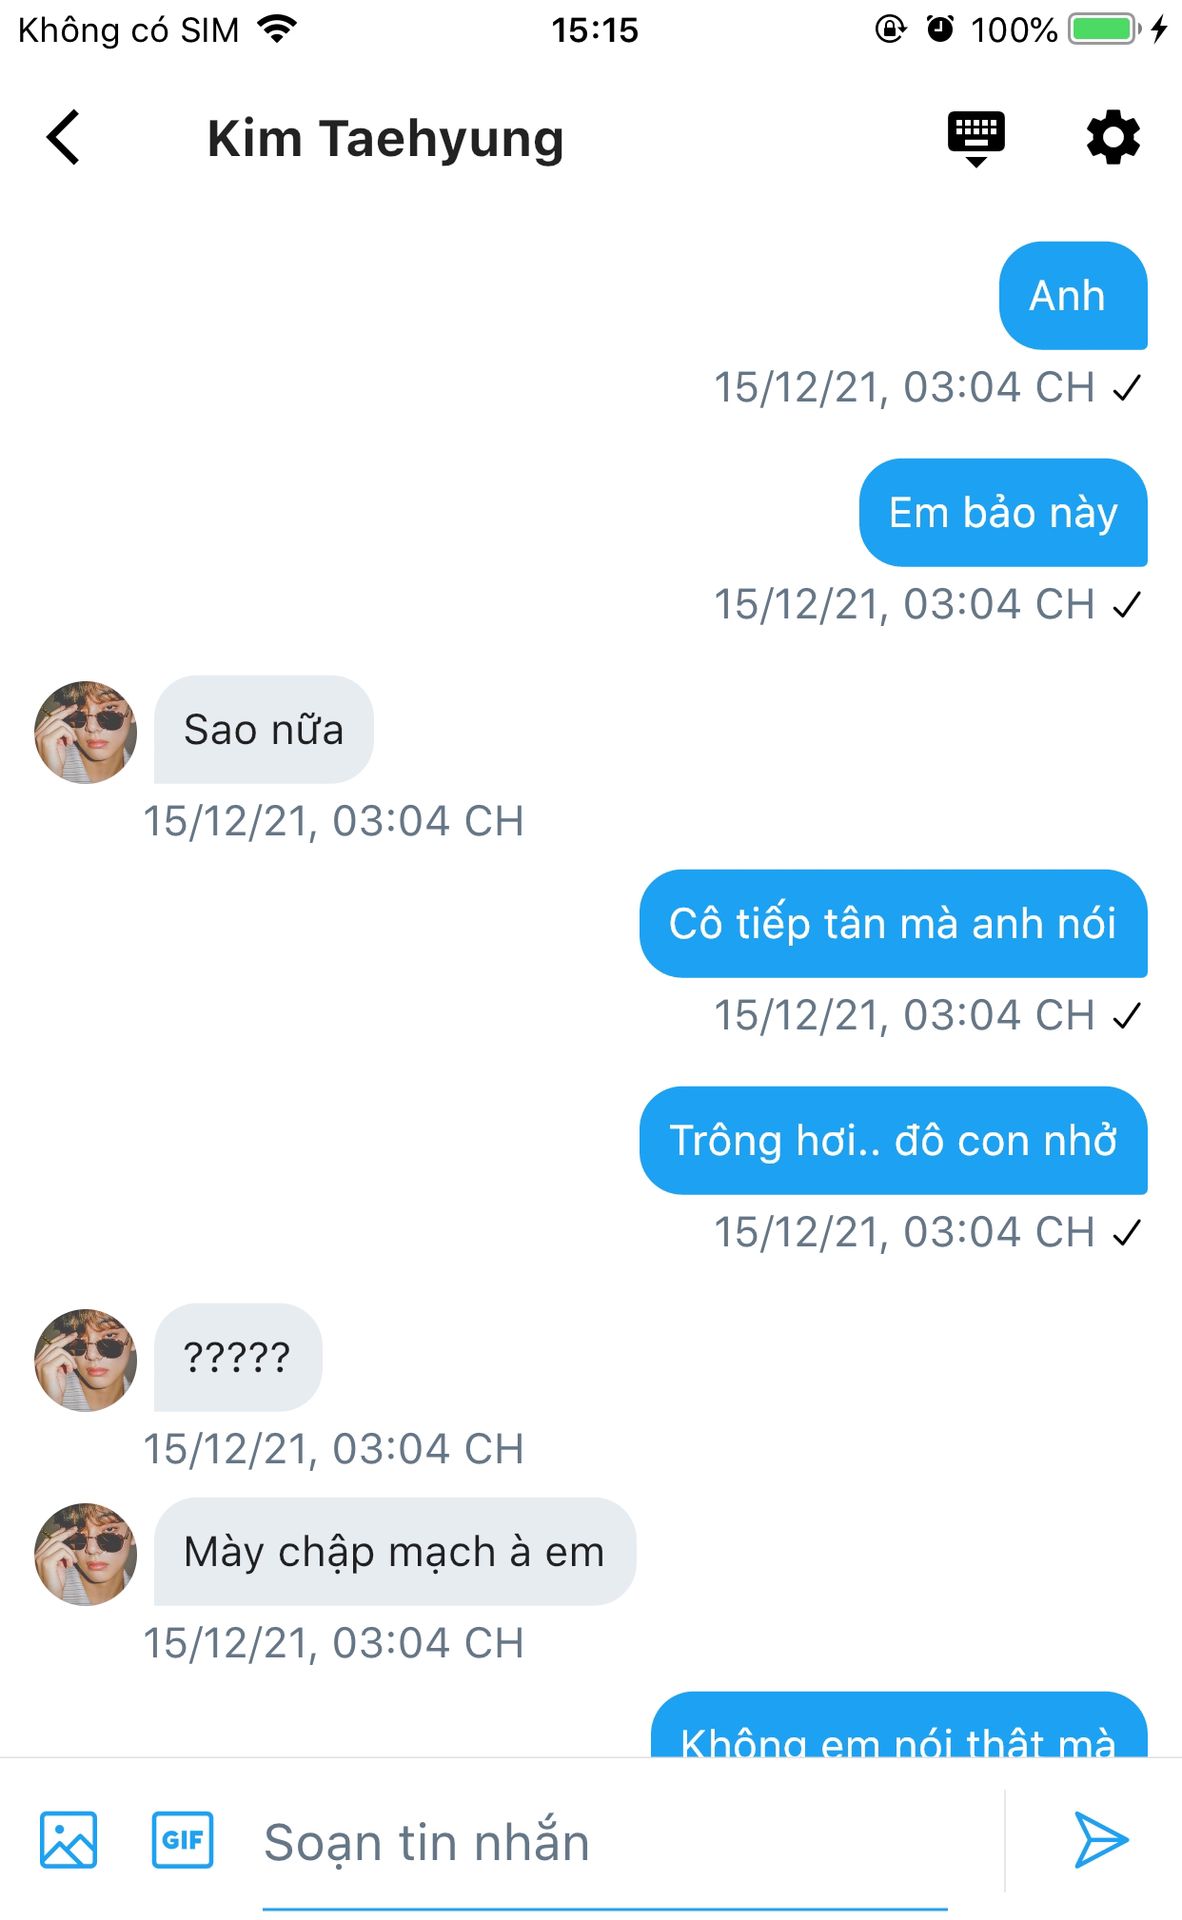Tap the Wi-Fi icon in status bar
Viewport: 1182px width, 1920px height.
click(x=277, y=29)
